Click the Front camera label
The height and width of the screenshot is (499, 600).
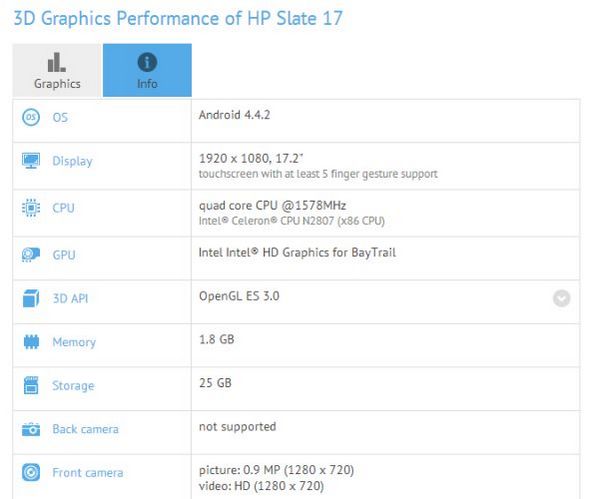click(86, 472)
